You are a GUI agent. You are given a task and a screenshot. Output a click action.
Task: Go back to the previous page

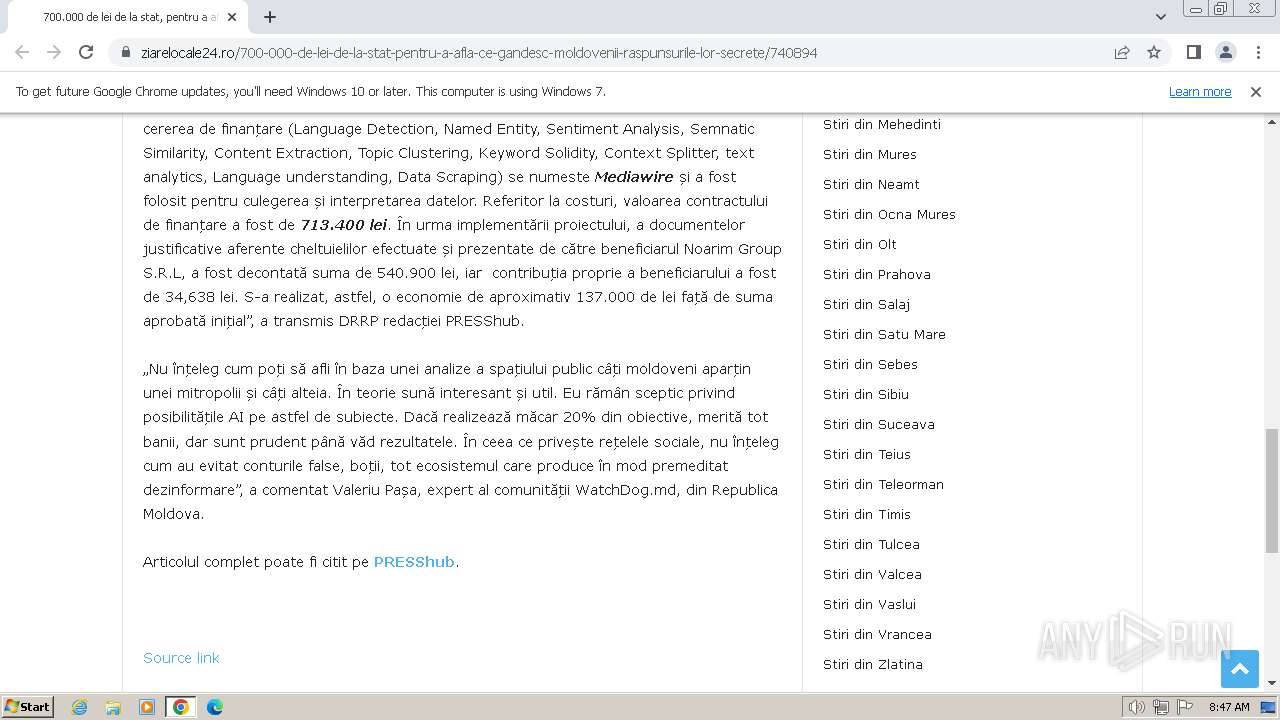coord(22,52)
